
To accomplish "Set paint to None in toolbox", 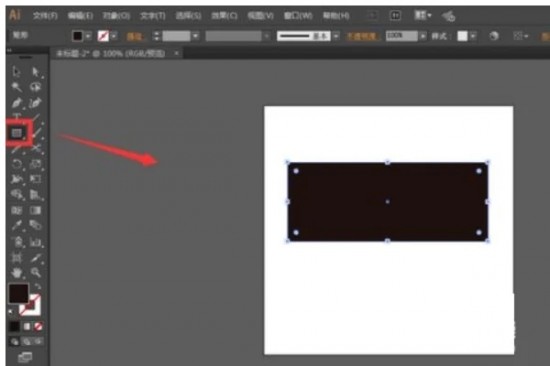I will [x=38, y=326].
